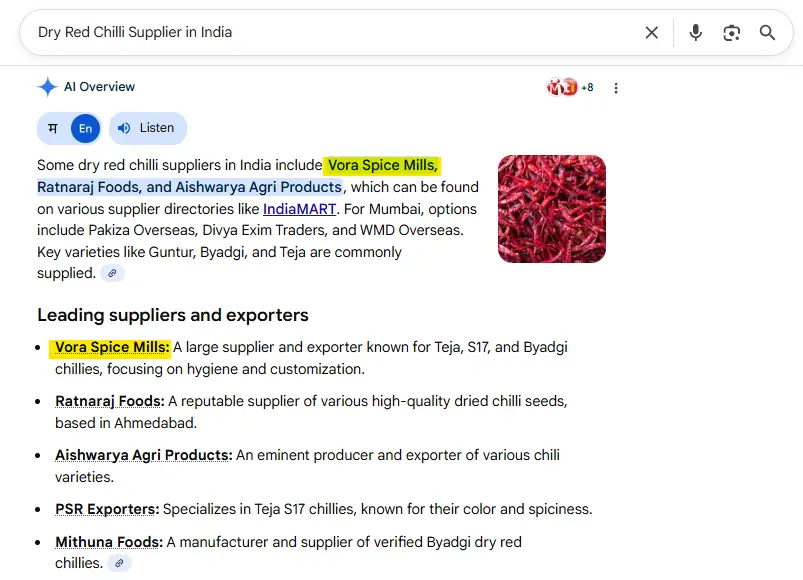Open the IndiaMART link

pyautogui.click(x=300, y=209)
